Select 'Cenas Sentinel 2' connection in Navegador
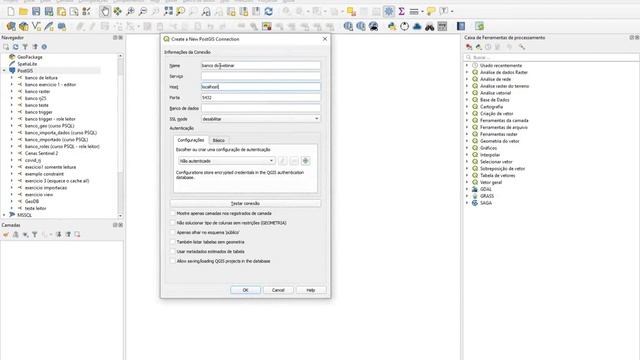 click(x=41, y=153)
